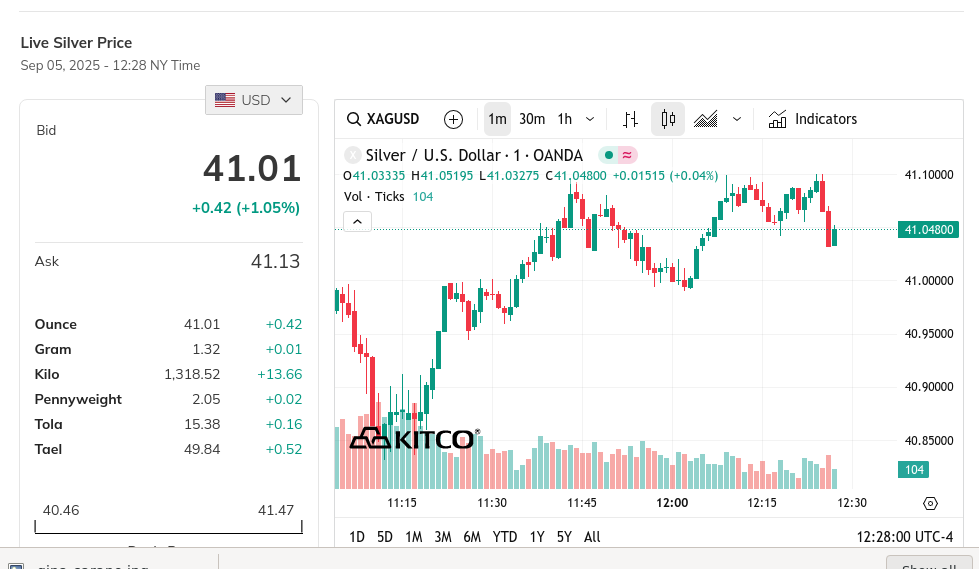Click the 104 volume value label
The image size is (979, 569).
913,470
